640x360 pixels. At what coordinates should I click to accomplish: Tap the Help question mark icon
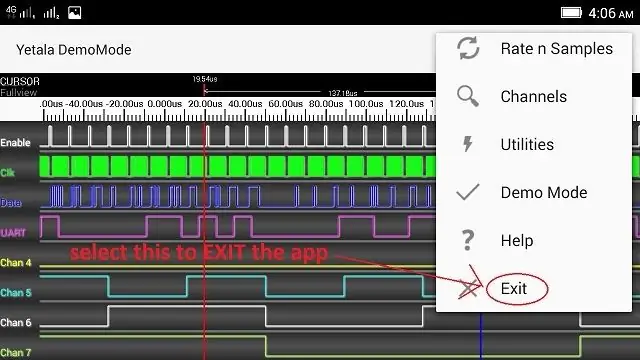point(468,240)
